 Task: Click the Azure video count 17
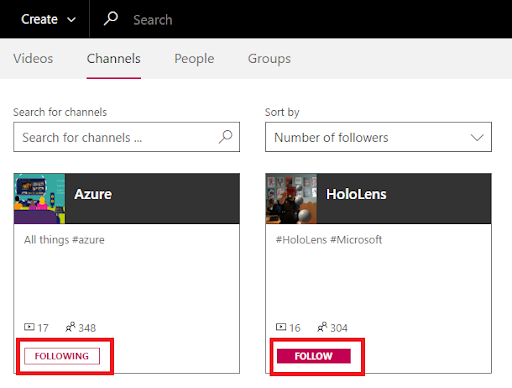click(x=43, y=328)
